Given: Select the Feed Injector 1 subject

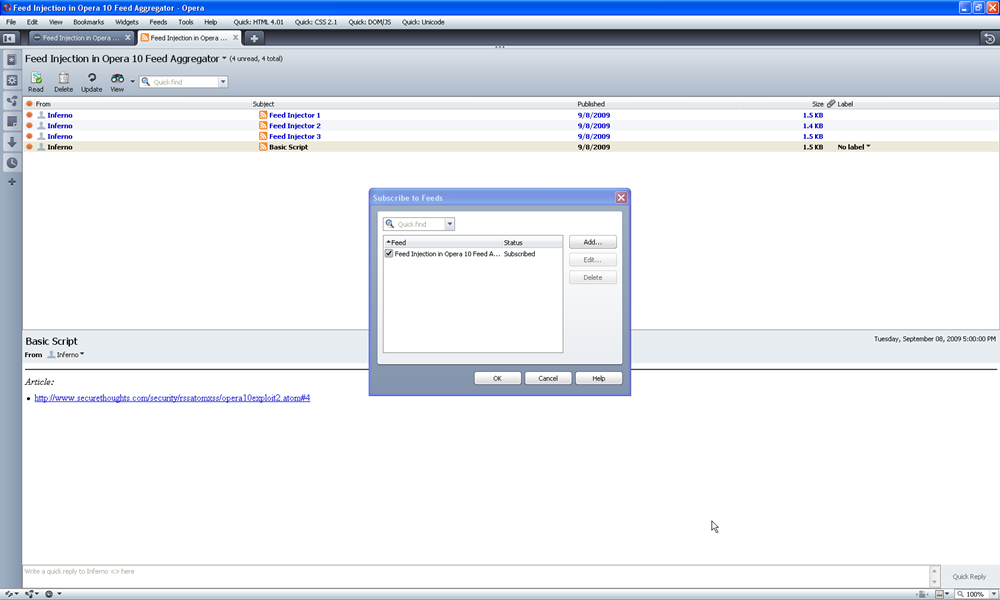Looking at the screenshot, I should 295,115.
